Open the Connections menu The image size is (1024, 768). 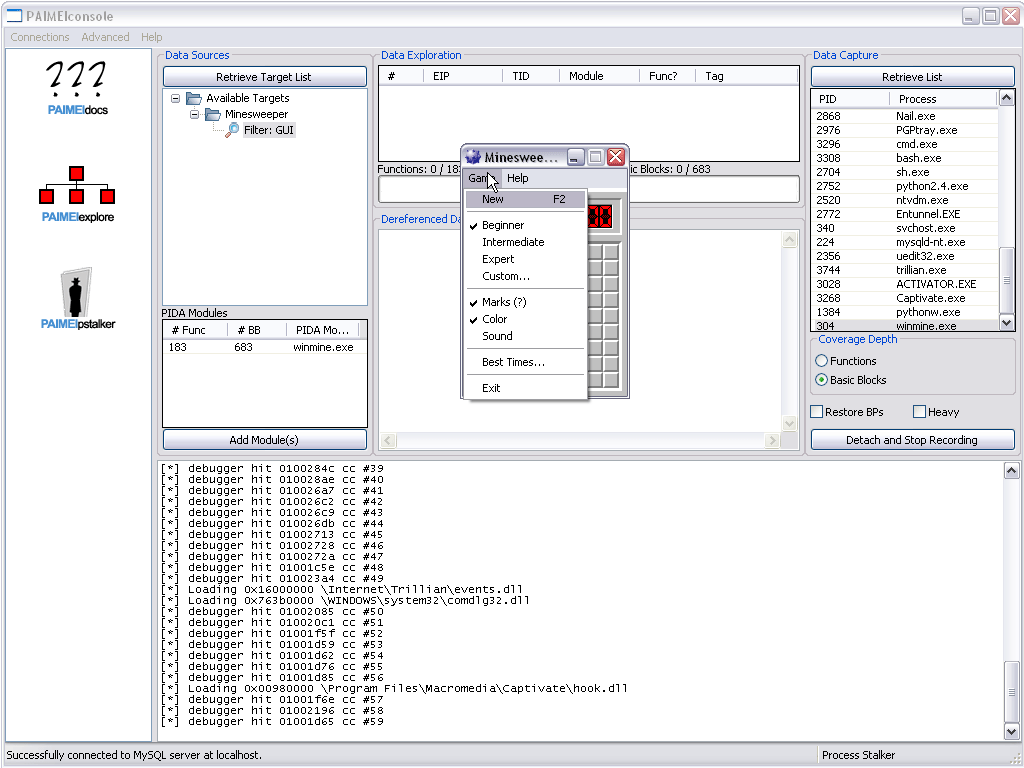pyautogui.click(x=40, y=37)
